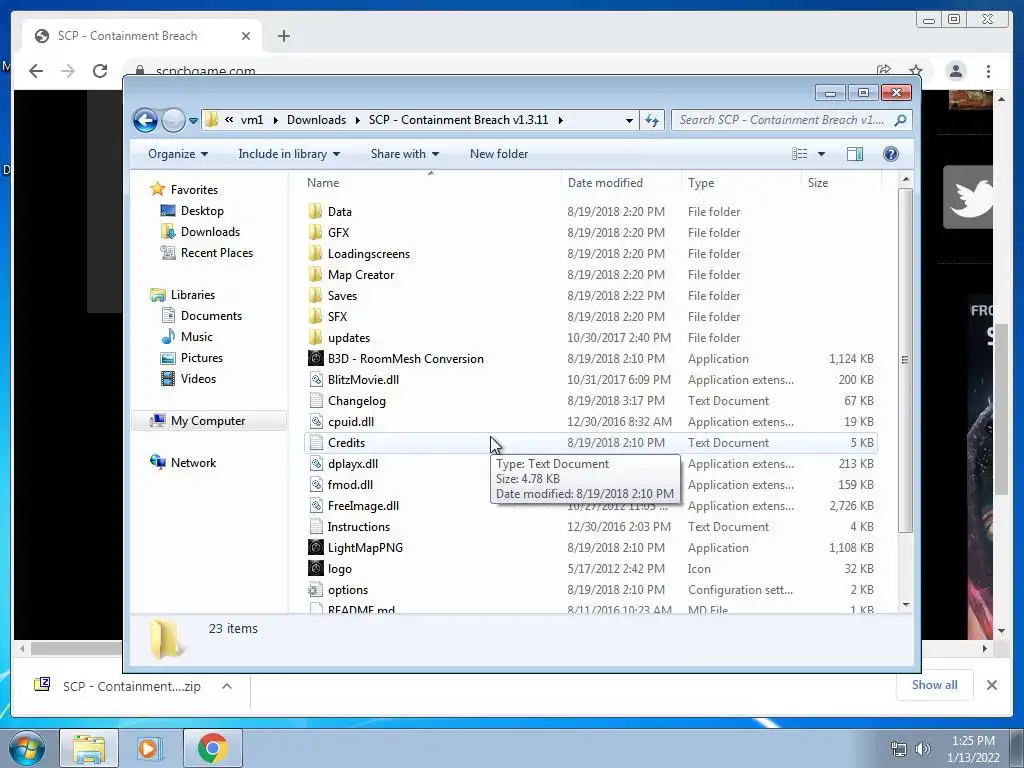
Task: Click the Explorer help question mark icon
Action: [891, 154]
